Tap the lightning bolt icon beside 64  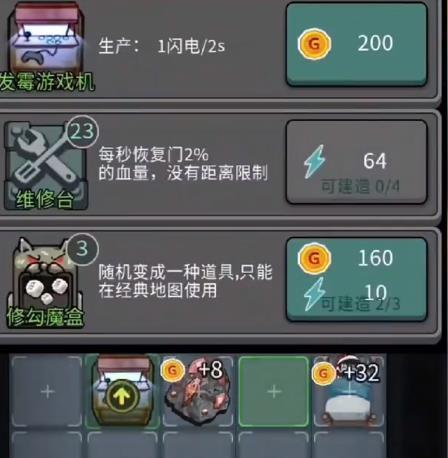[x=314, y=161]
